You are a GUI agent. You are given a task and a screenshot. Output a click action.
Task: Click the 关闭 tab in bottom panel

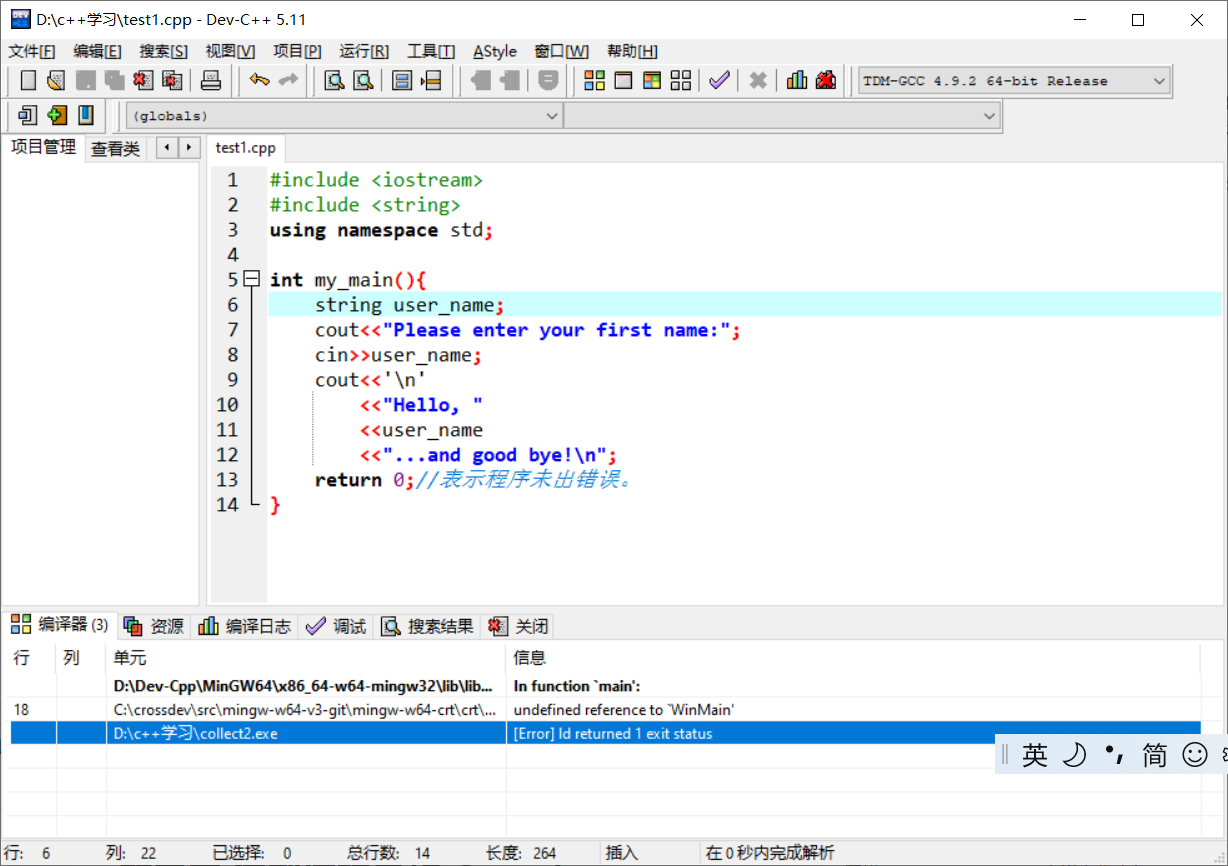pos(518,627)
